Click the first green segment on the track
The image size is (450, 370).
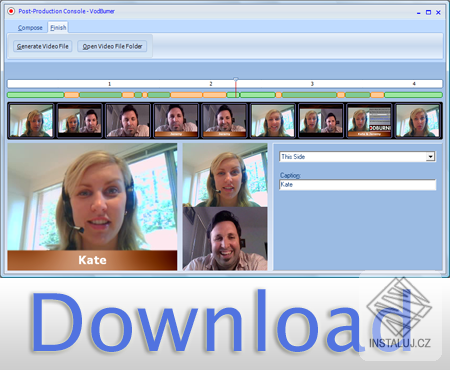point(36,95)
